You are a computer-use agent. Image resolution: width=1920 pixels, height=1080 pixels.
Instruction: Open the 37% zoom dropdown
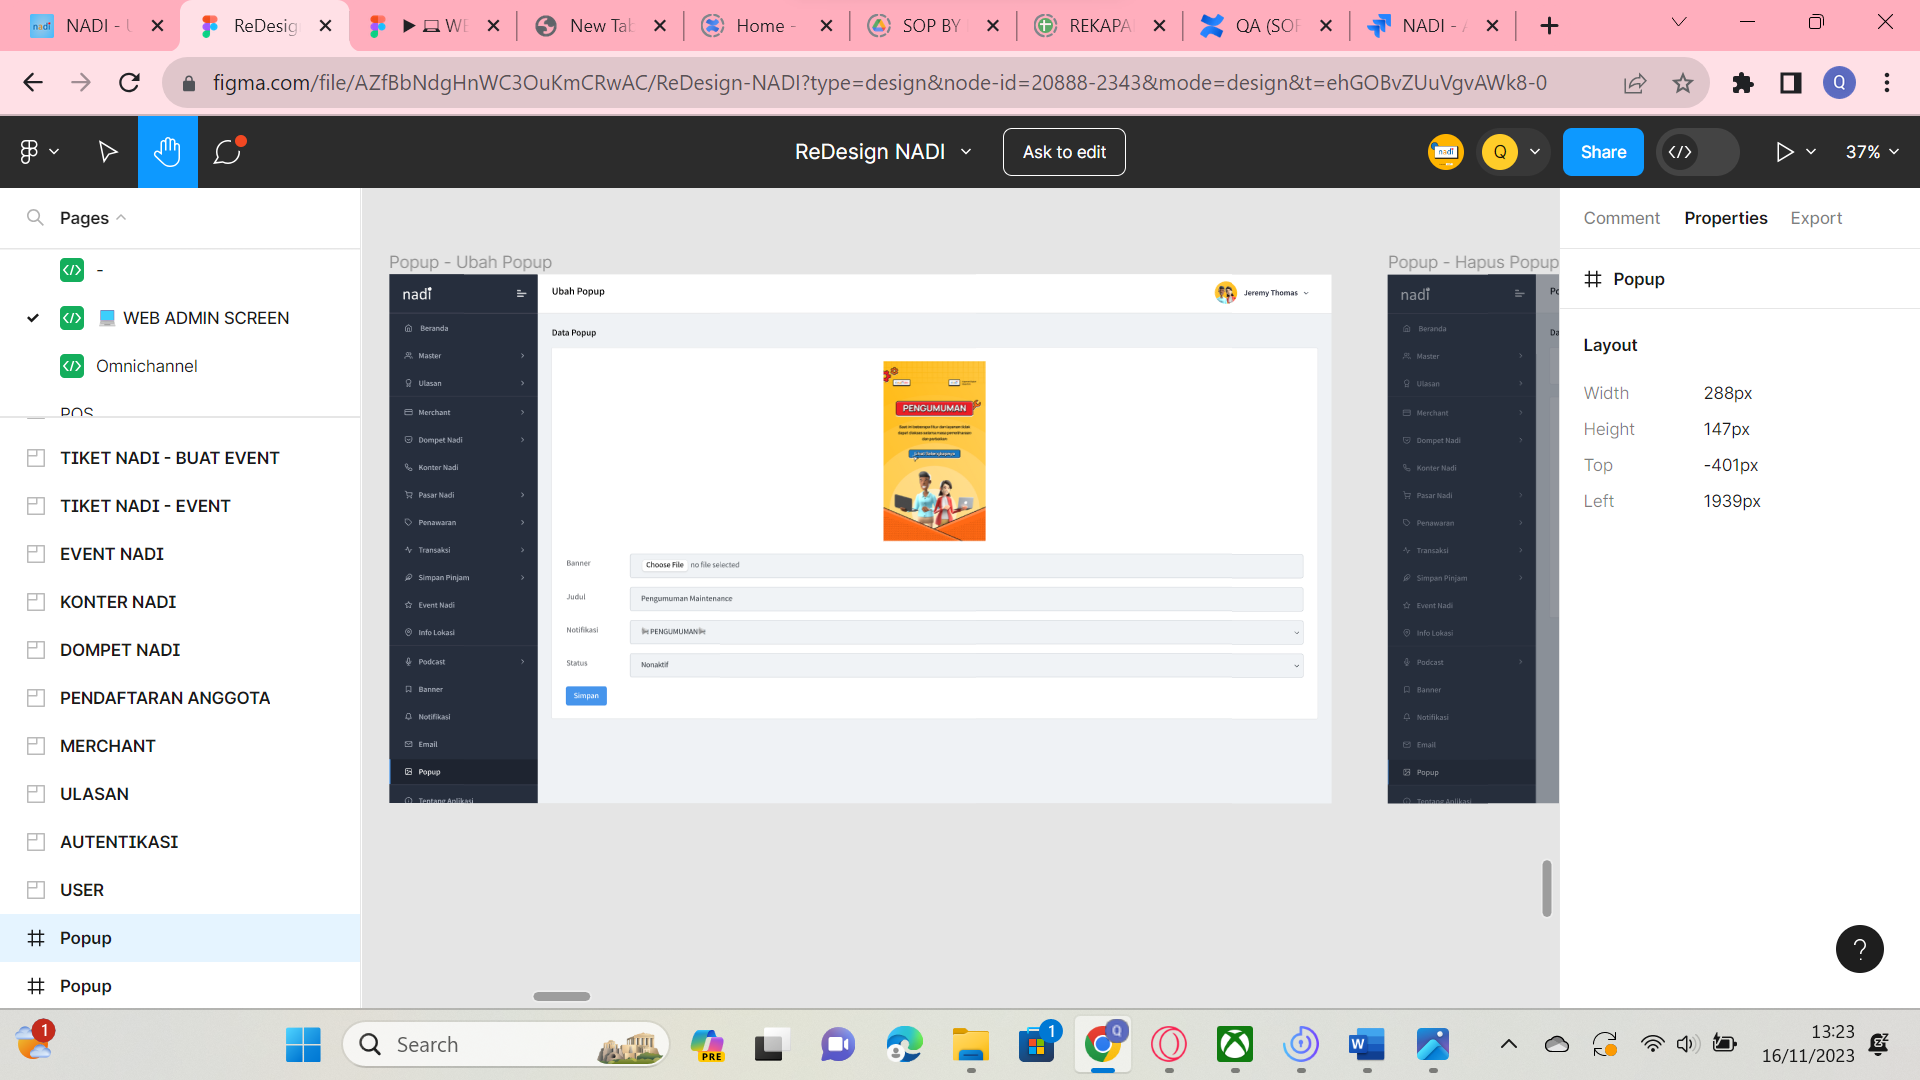point(1872,152)
